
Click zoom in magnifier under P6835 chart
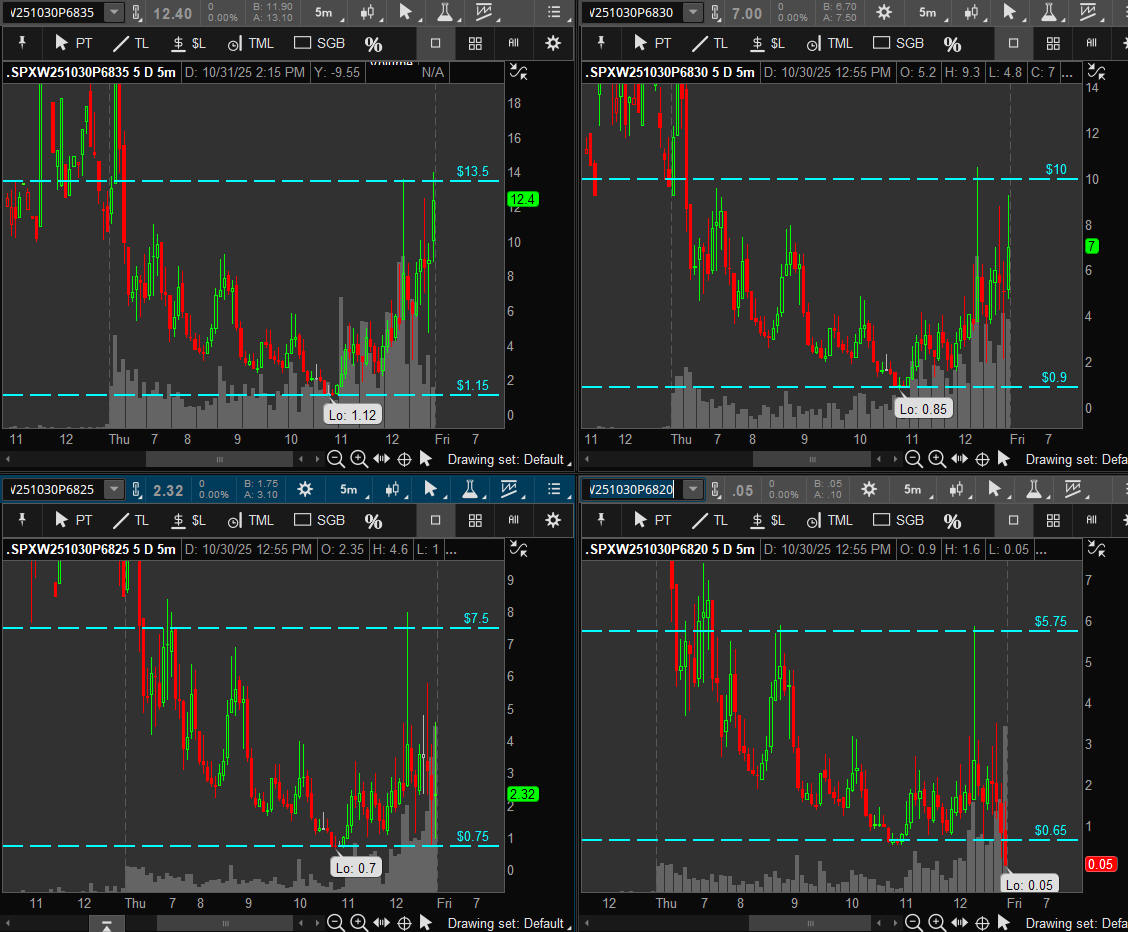click(x=359, y=459)
